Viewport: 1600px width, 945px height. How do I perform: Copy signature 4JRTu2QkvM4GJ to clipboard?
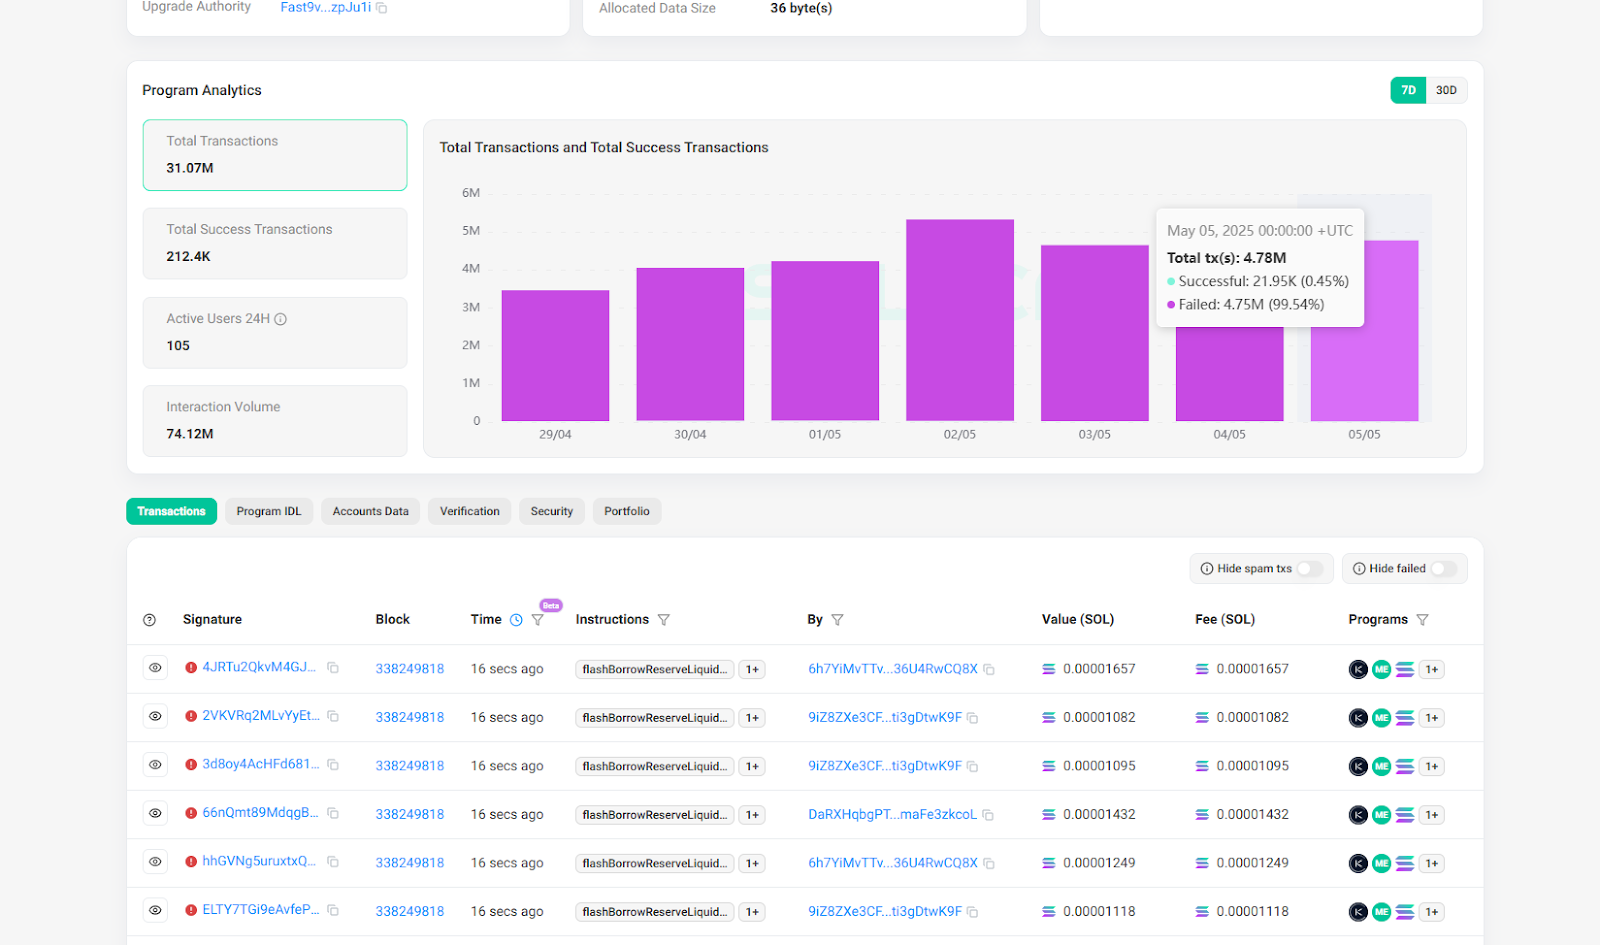333,668
